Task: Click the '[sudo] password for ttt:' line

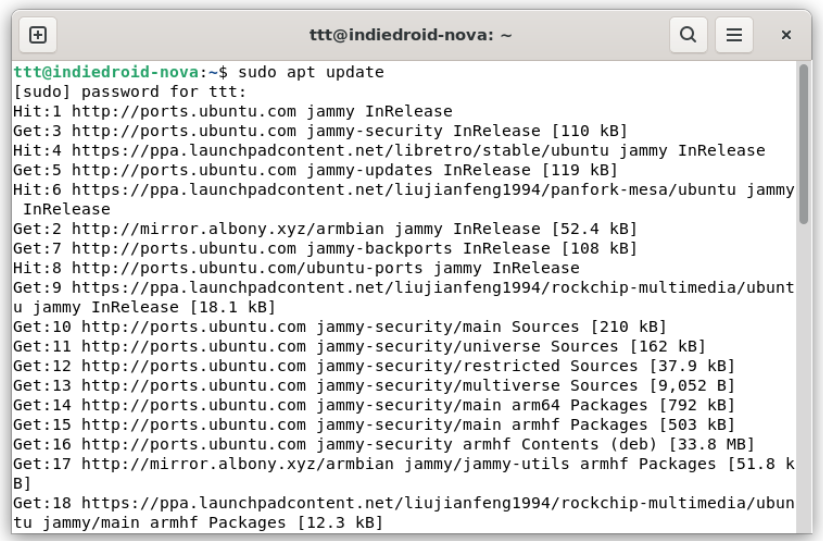Action: [x=130, y=92]
